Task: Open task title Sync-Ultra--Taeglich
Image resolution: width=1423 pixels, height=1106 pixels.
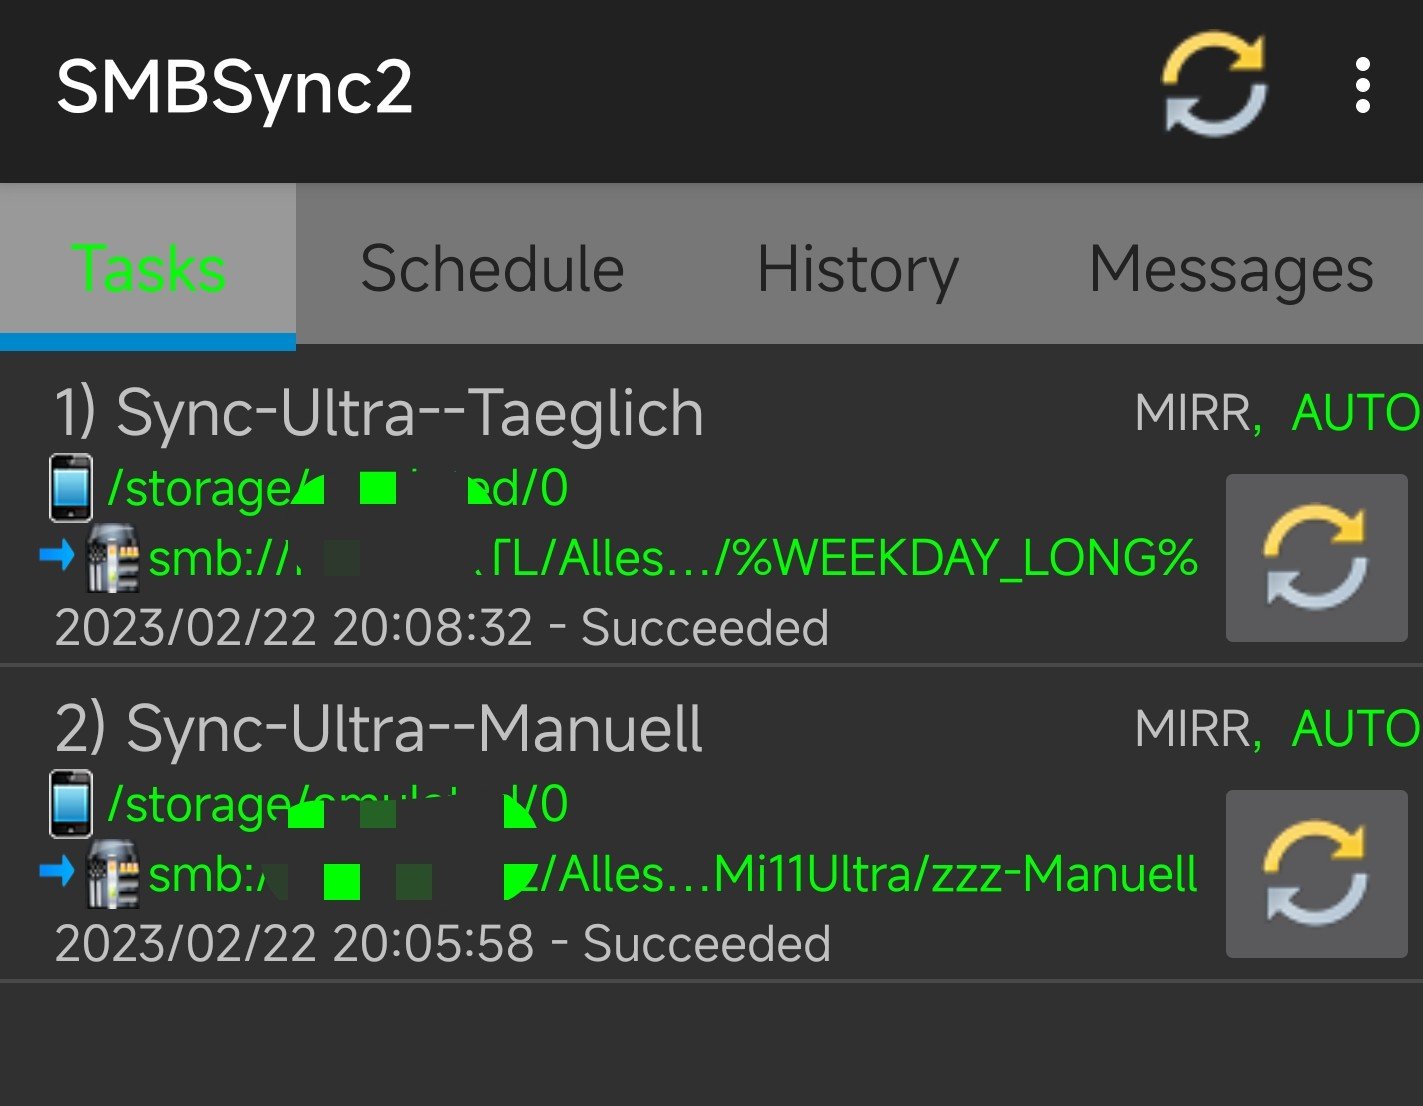Action: (380, 412)
